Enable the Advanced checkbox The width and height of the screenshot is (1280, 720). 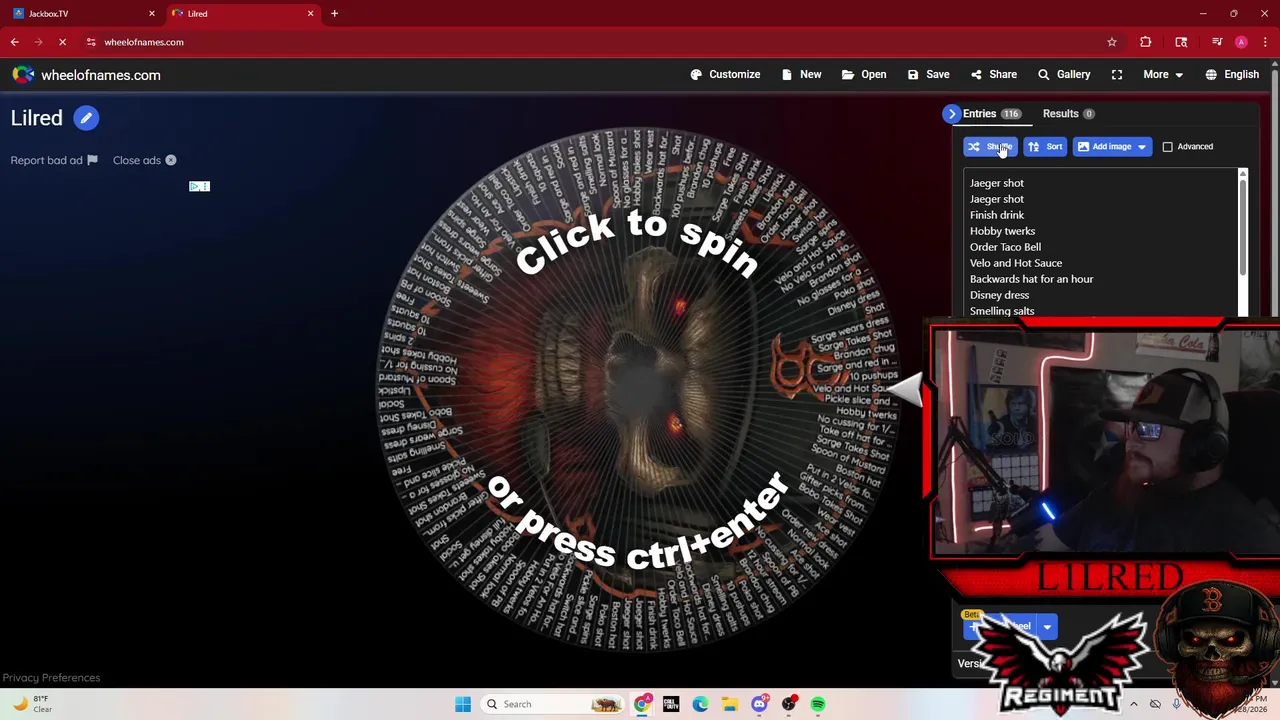pyautogui.click(x=1167, y=146)
